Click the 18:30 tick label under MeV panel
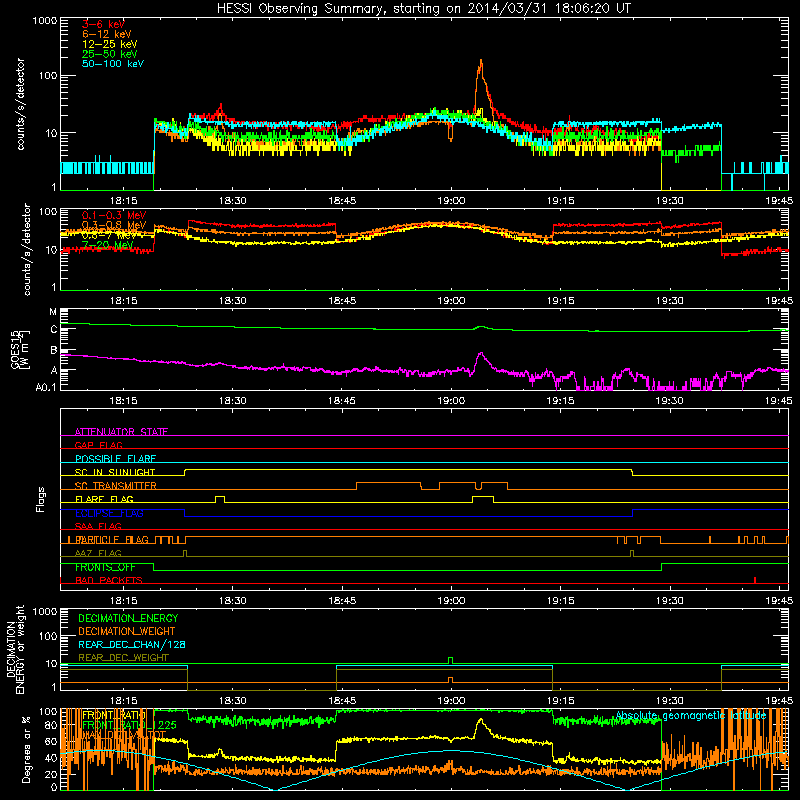Screen dimensions: 800x800 pyautogui.click(x=233, y=301)
